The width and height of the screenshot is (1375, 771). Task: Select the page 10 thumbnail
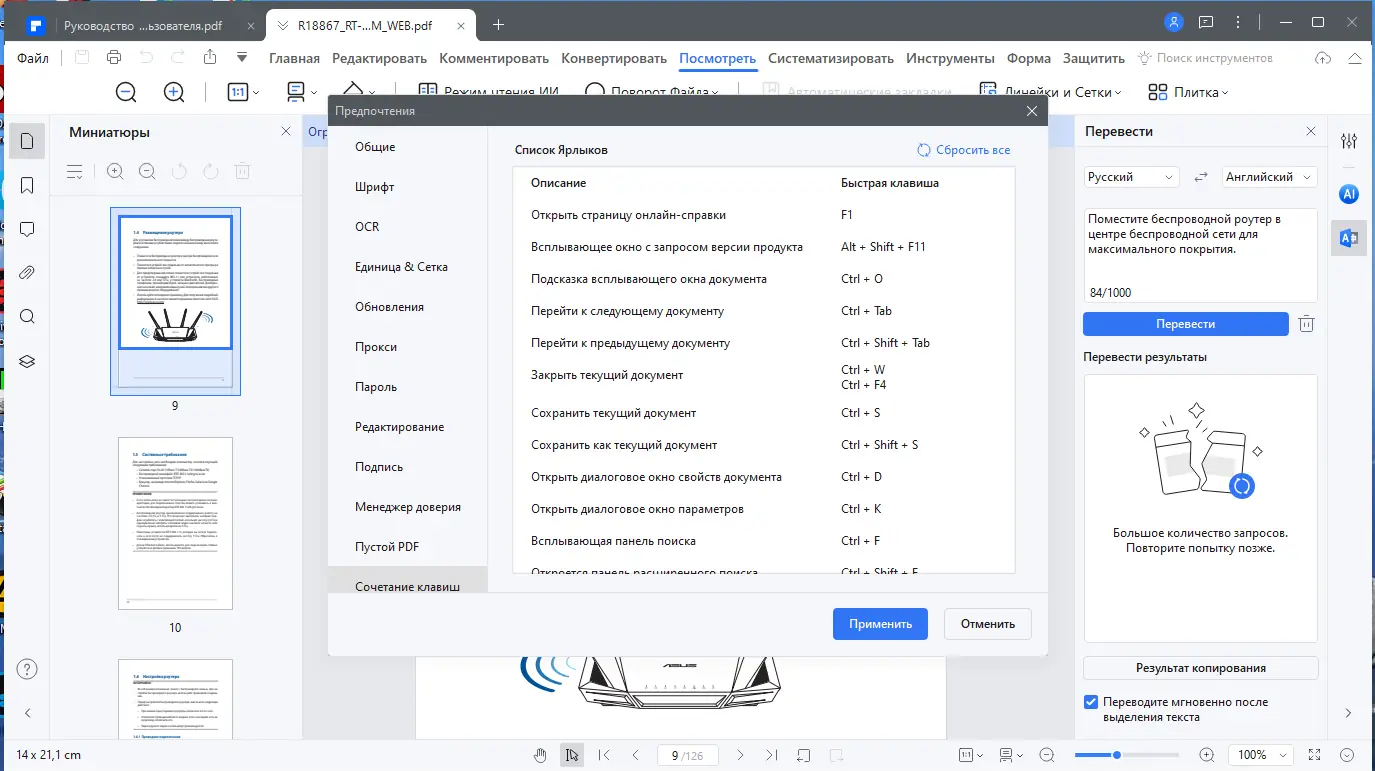(x=175, y=523)
